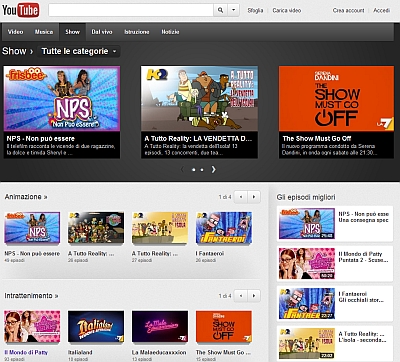The height and width of the screenshot is (362, 400).
Task: Open A Tutto Reality episode thumbnail in sidebar
Action: 307,343
